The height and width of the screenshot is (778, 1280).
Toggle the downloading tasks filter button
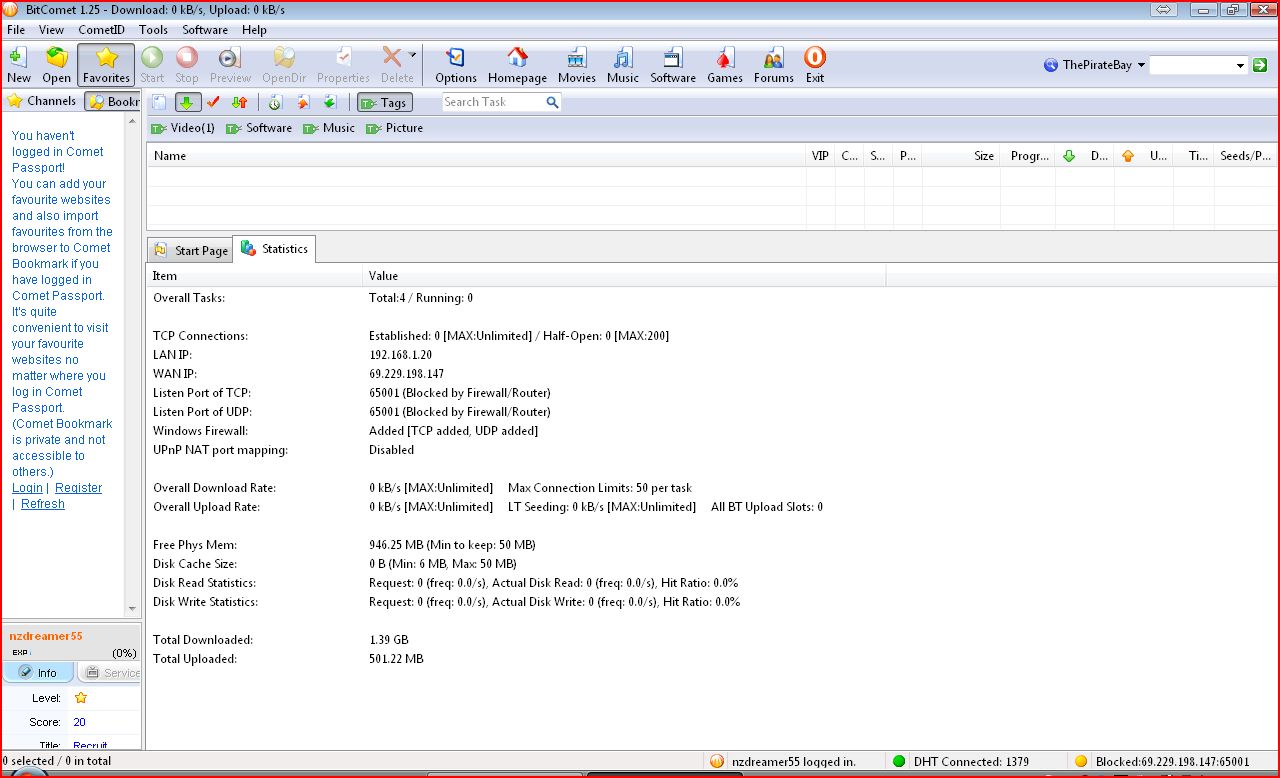[x=187, y=102]
